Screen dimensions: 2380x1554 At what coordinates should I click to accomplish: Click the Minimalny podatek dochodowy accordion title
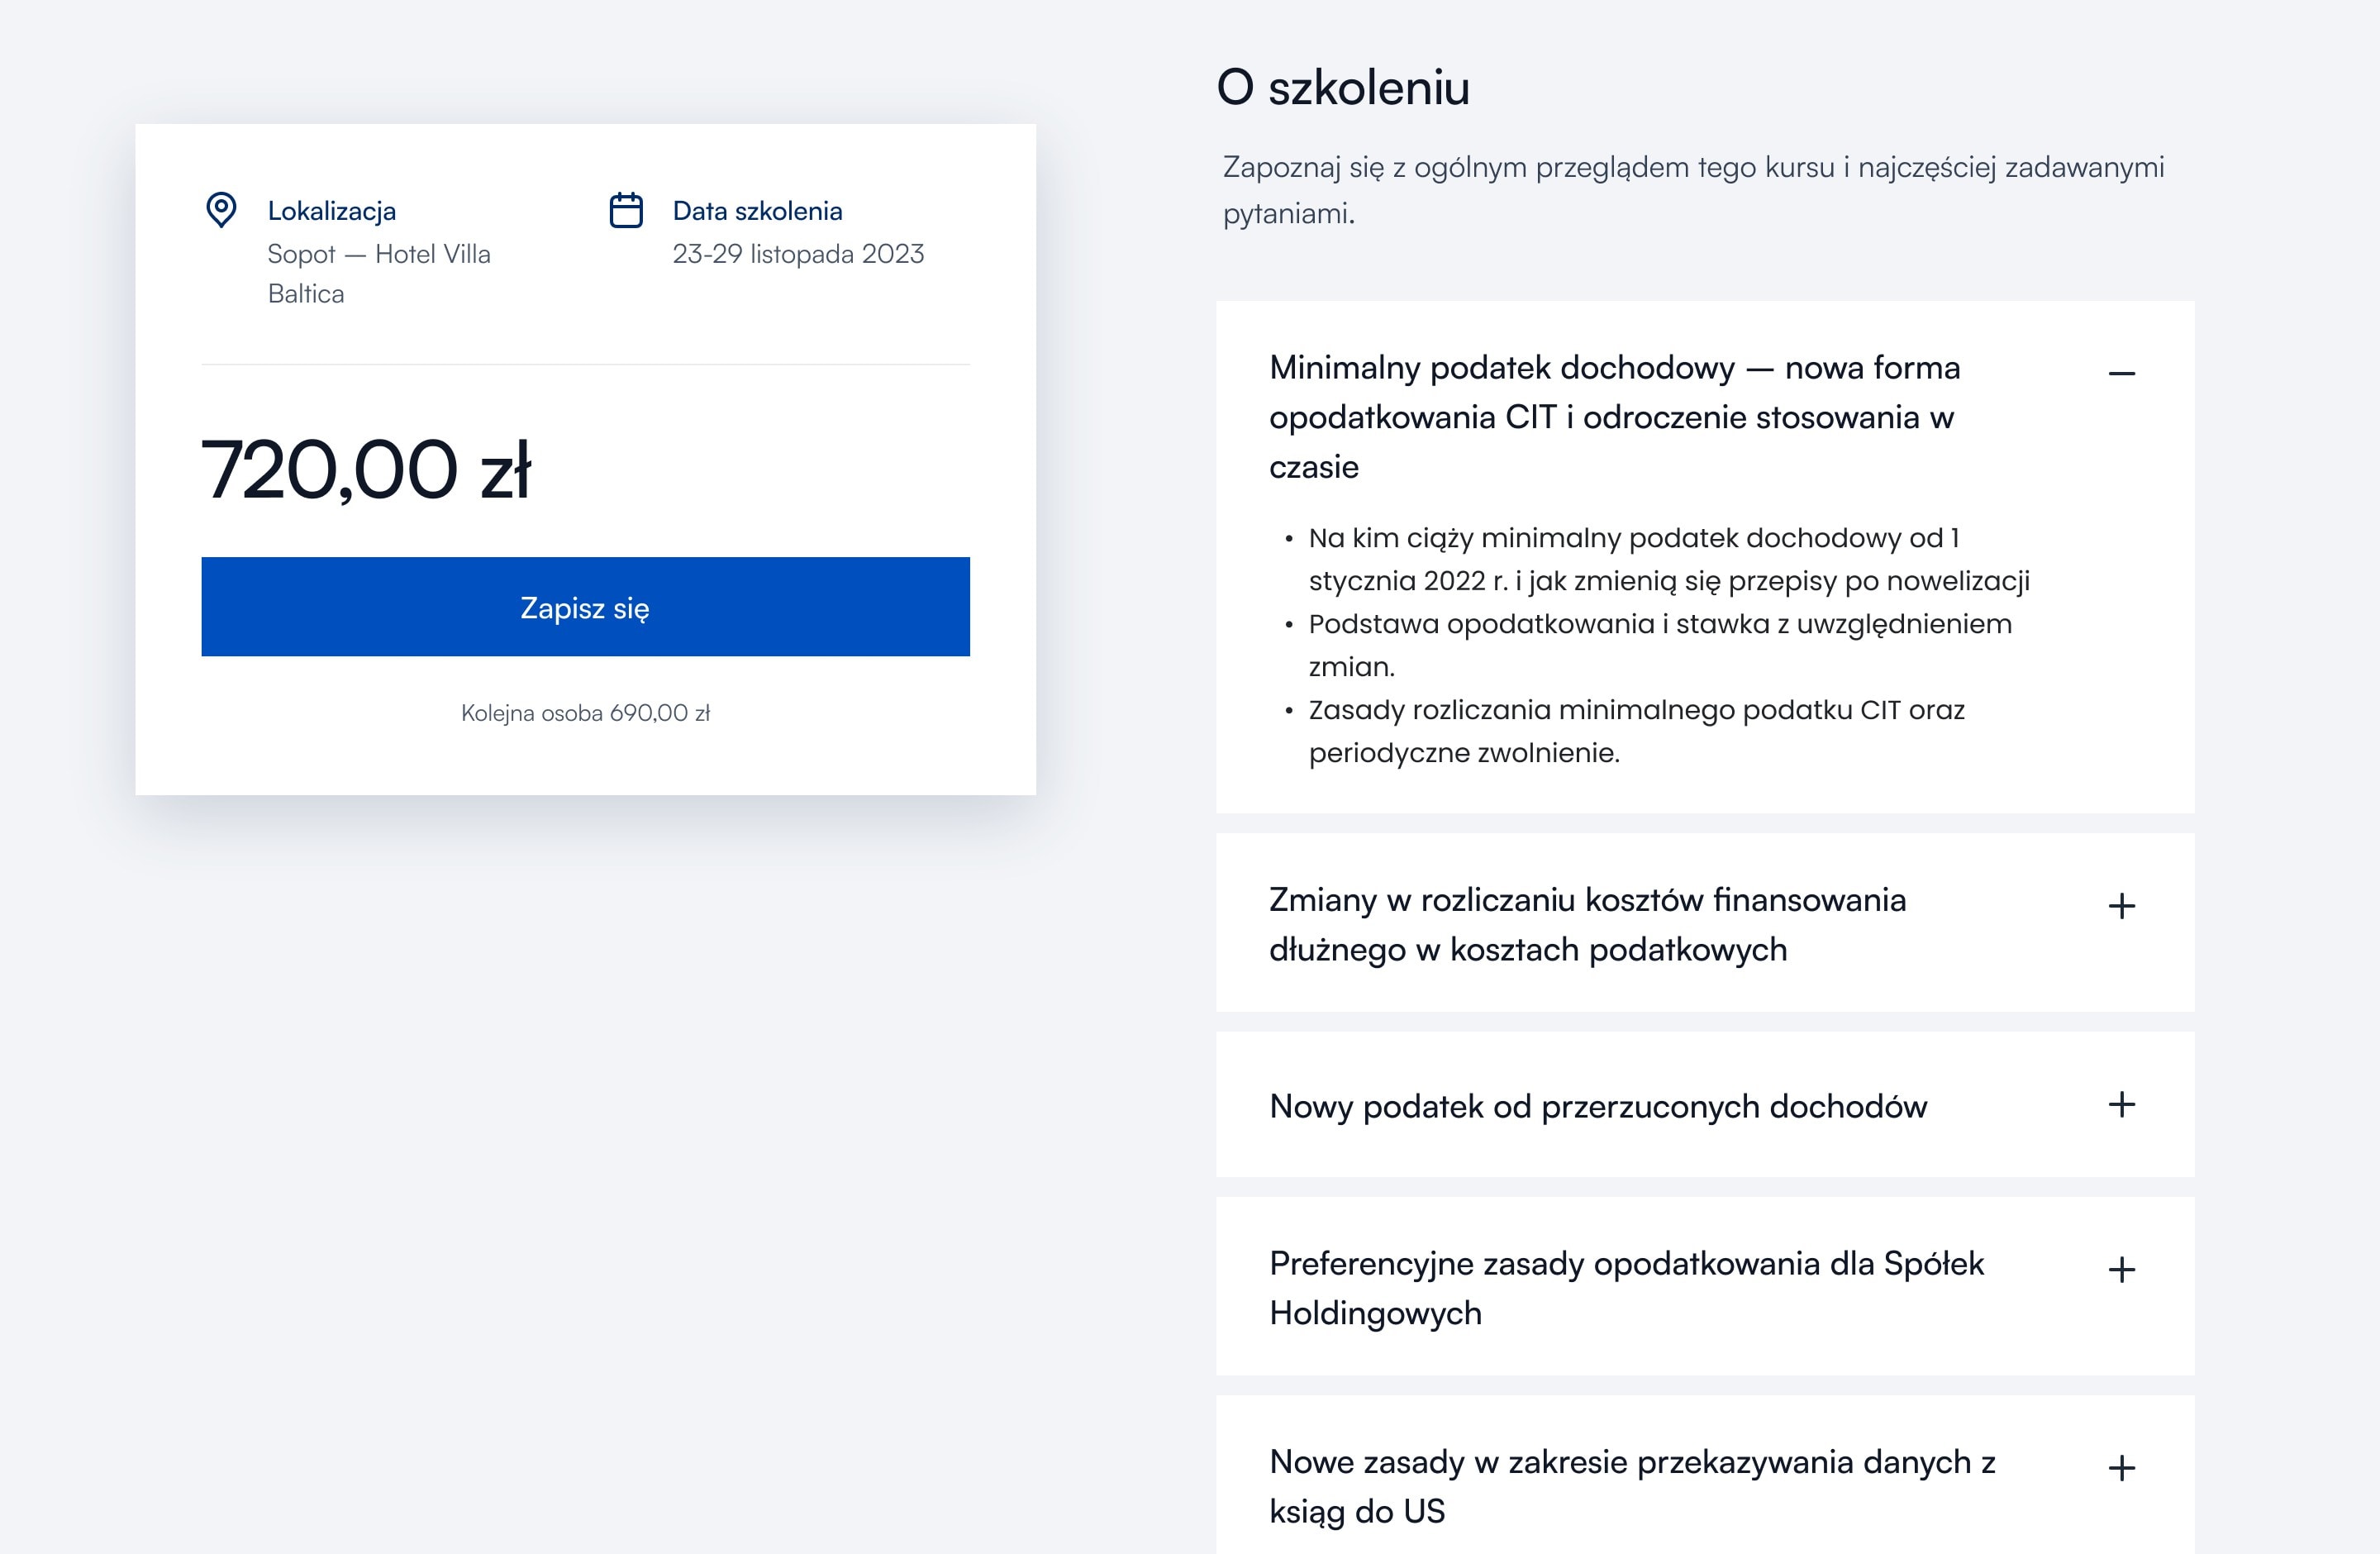coord(1614,417)
